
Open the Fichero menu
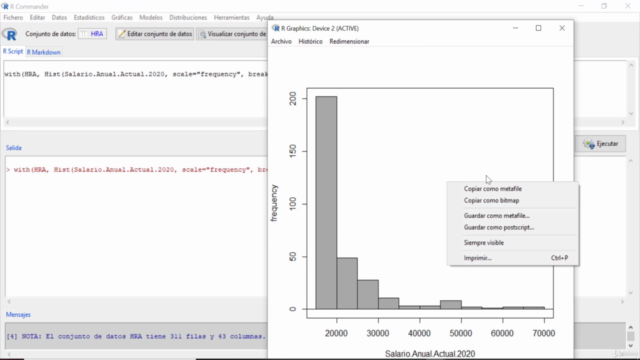pos(13,18)
